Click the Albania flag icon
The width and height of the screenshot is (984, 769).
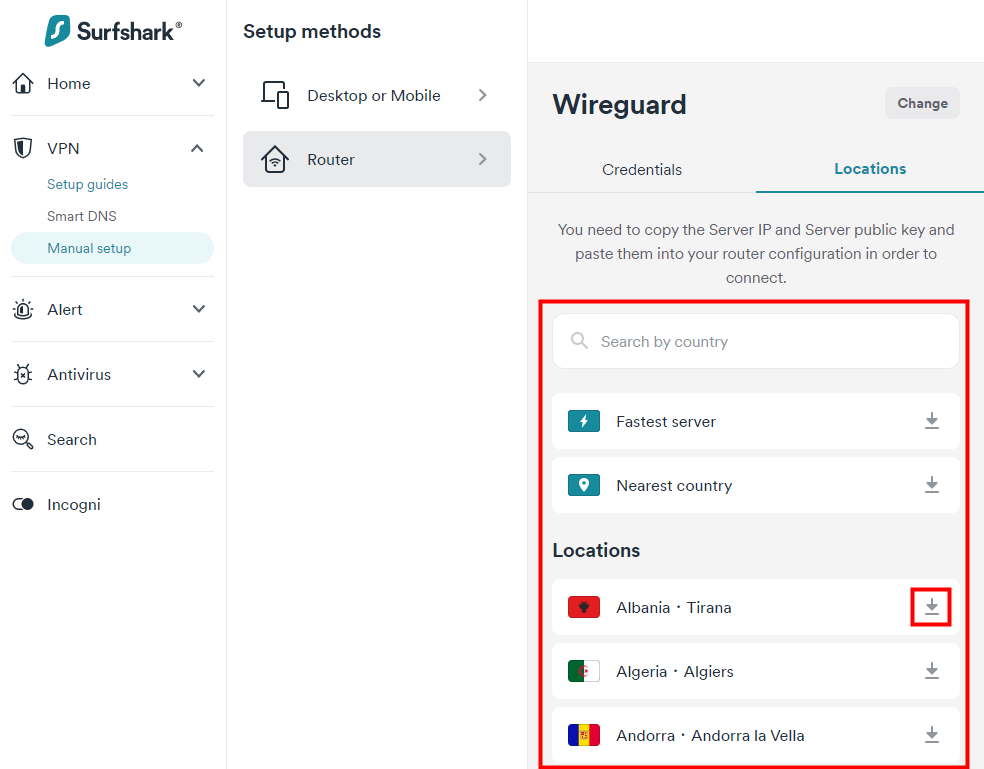(x=584, y=607)
